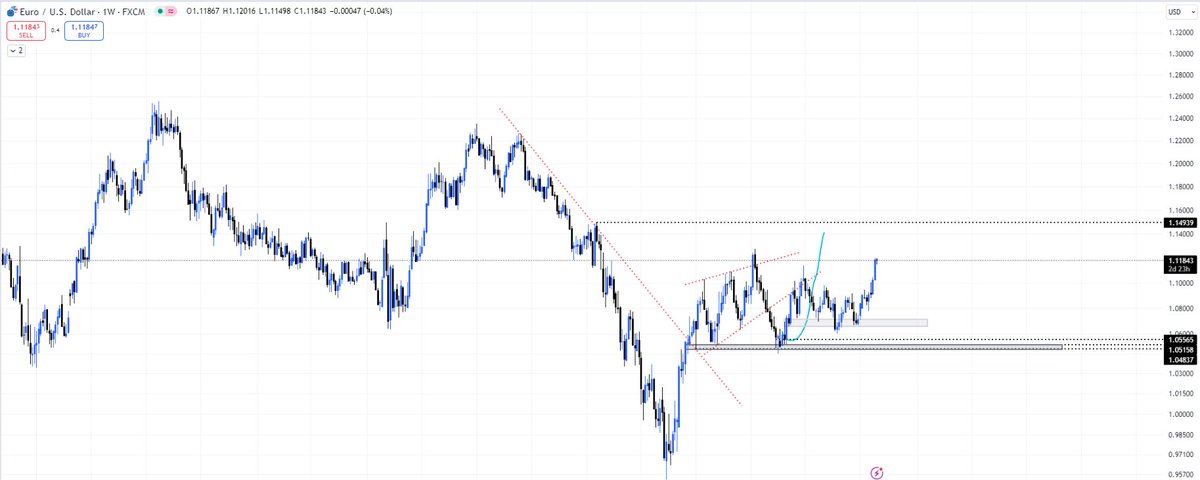Click the O1.11867 open value
This screenshot has width=1200, height=480.
202,11
